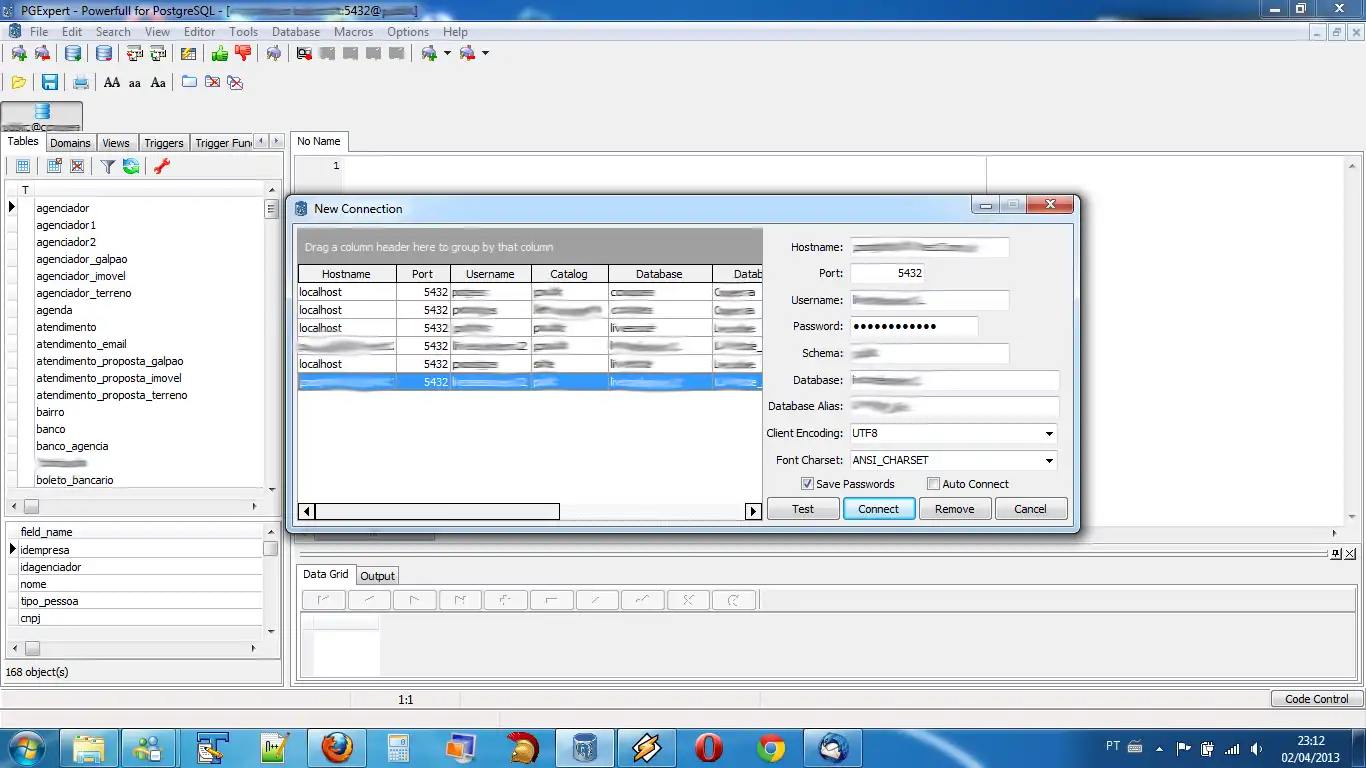Open the Client Encoding UTF8 dropdown
The image size is (1366, 768).
pyautogui.click(x=1049, y=434)
